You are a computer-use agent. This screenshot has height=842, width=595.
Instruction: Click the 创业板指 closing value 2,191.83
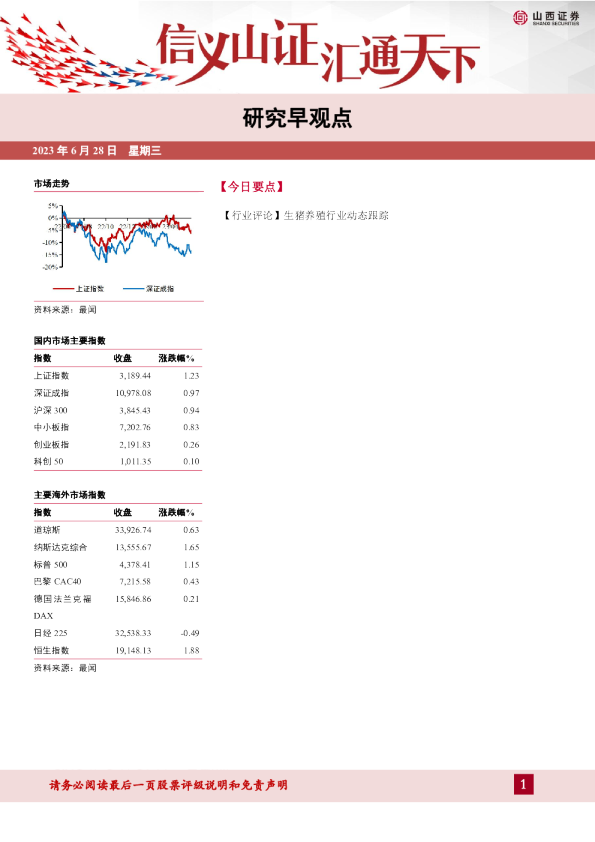pyautogui.click(x=135, y=445)
